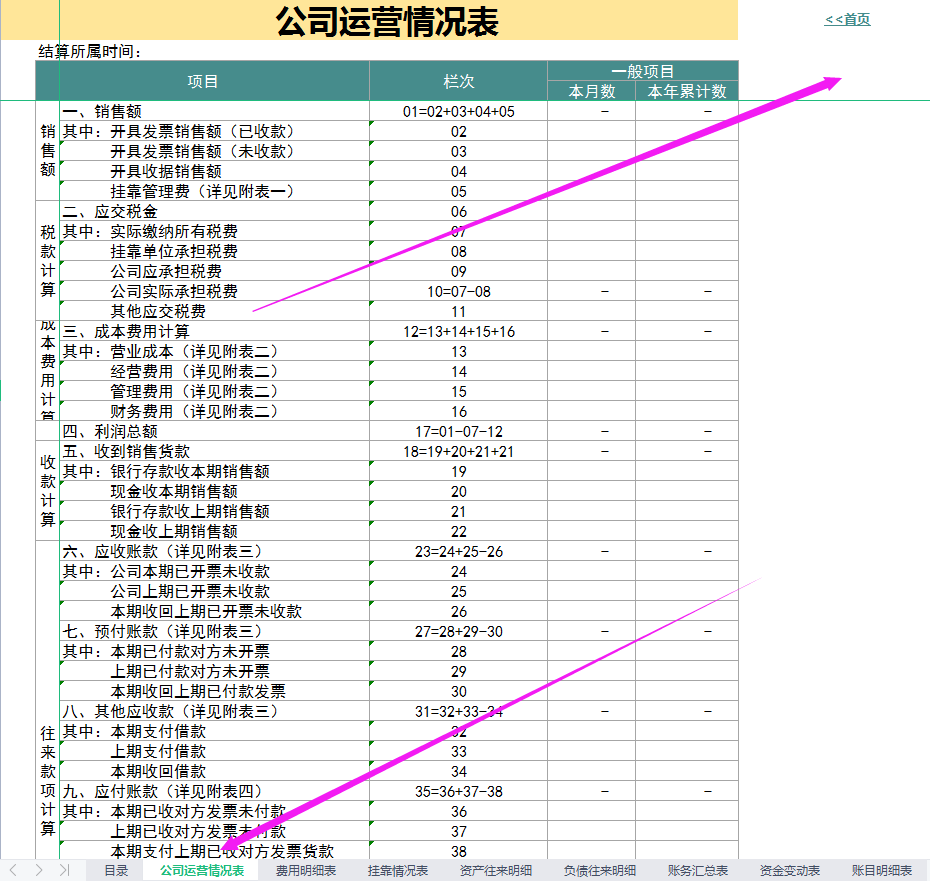Open the 挂靠情况表 sheet
This screenshot has width=930, height=881.
[x=403, y=870]
